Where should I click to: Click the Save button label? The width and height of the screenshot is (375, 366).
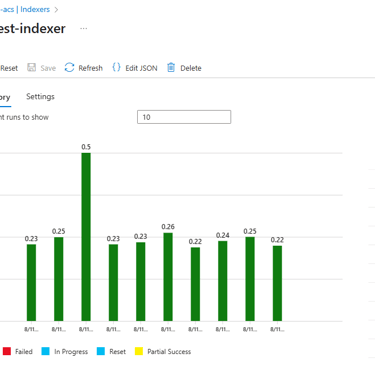click(x=48, y=68)
